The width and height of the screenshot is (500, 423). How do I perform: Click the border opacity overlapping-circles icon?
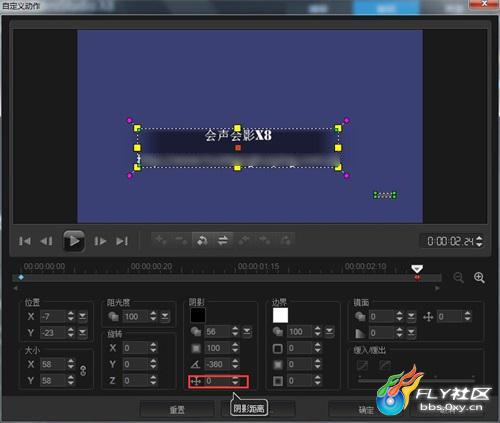click(x=278, y=332)
